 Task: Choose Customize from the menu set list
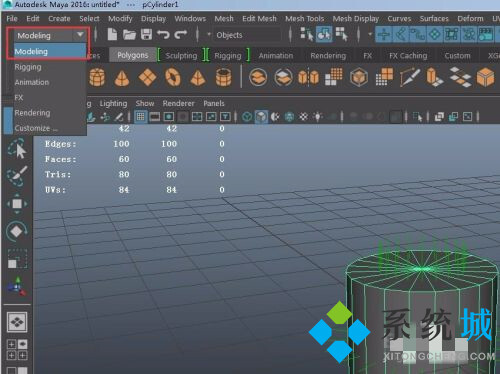tap(36, 128)
